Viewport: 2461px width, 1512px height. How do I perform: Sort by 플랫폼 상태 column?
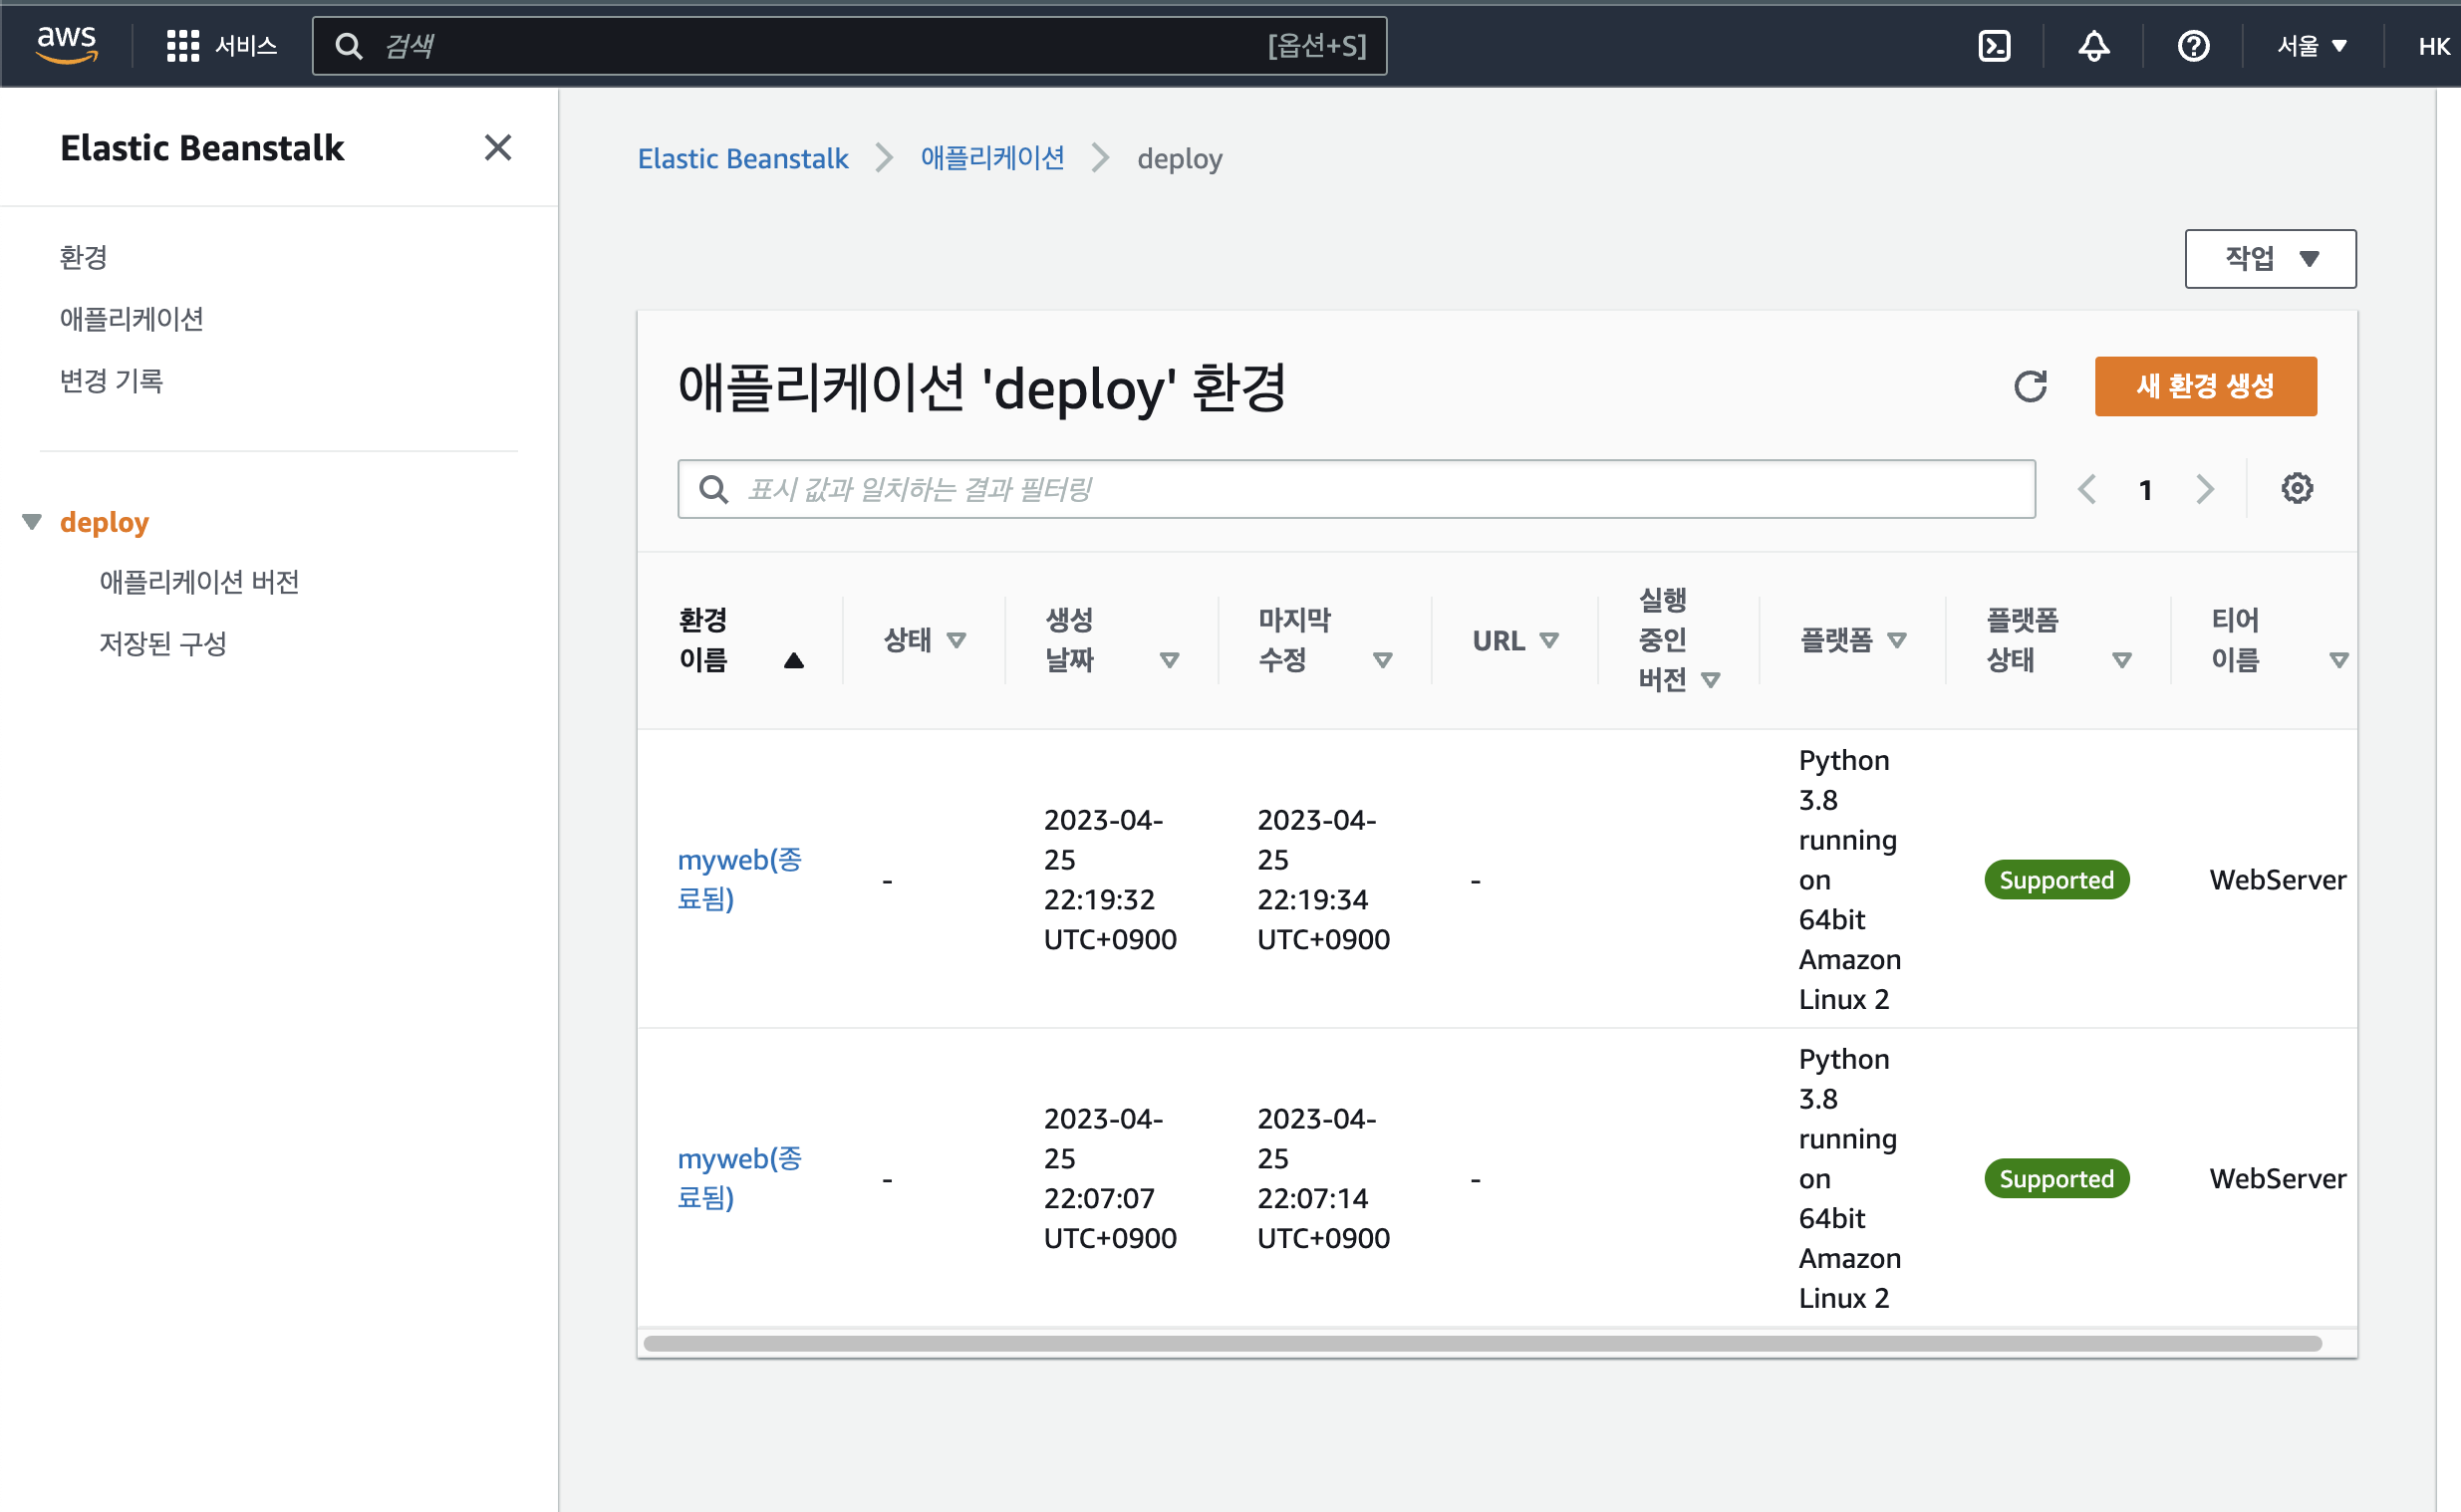pyautogui.click(x=2058, y=640)
